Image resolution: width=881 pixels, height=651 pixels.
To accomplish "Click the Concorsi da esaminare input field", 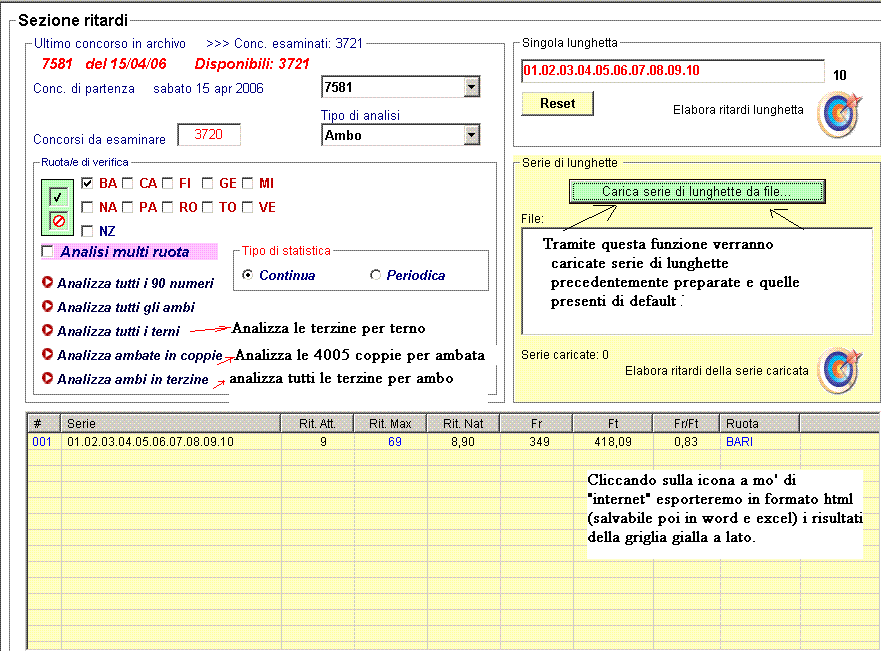I will click(x=209, y=134).
